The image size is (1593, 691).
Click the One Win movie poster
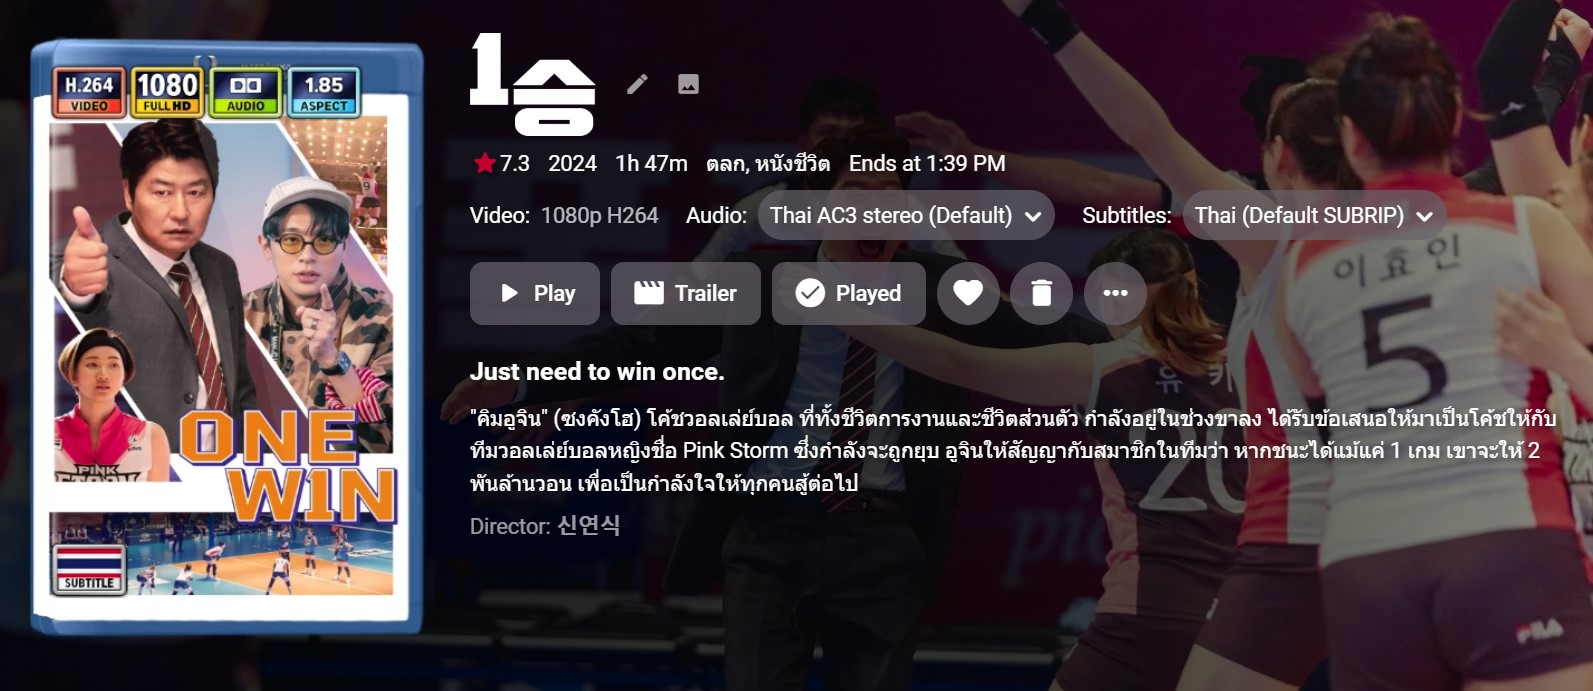227,337
